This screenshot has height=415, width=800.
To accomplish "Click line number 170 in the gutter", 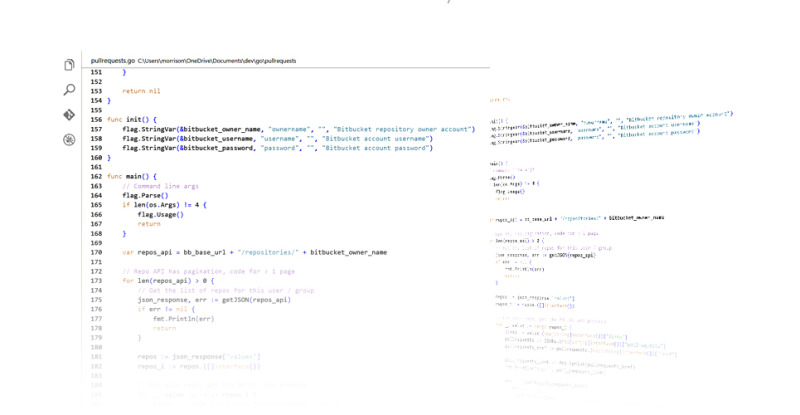I will [96, 252].
